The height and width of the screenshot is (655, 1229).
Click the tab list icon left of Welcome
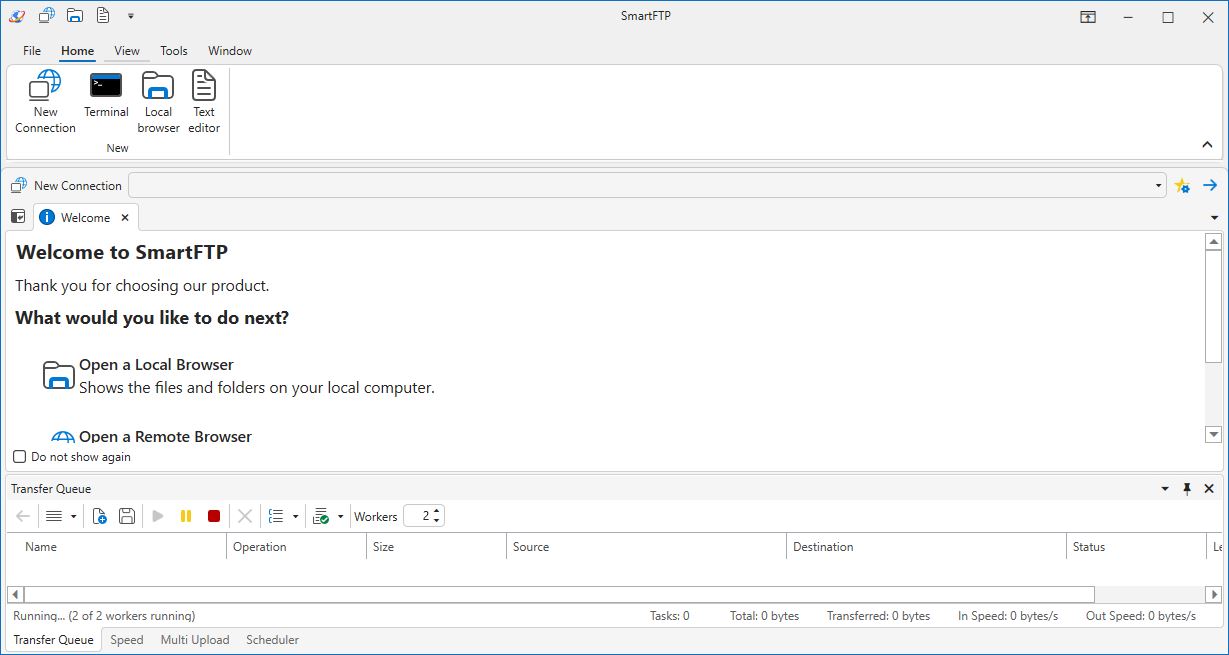pyautogui.click(x=18, y=217)
